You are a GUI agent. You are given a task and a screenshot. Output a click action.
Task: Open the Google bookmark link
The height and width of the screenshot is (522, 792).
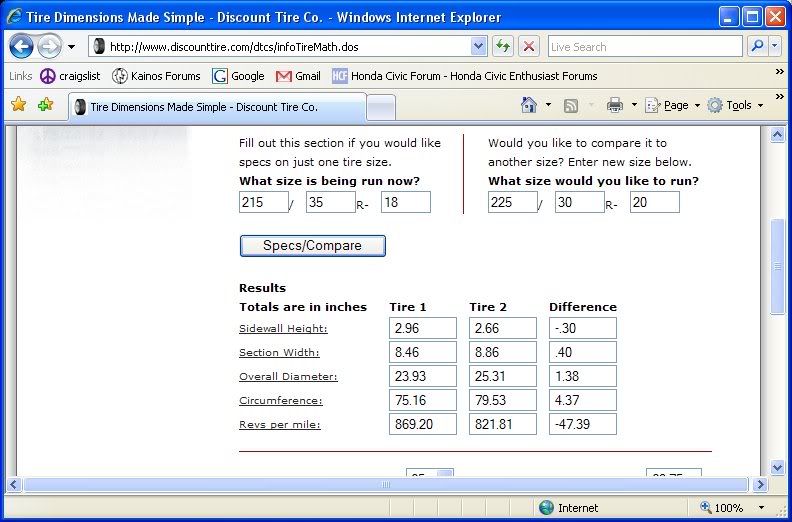(238, 76)
